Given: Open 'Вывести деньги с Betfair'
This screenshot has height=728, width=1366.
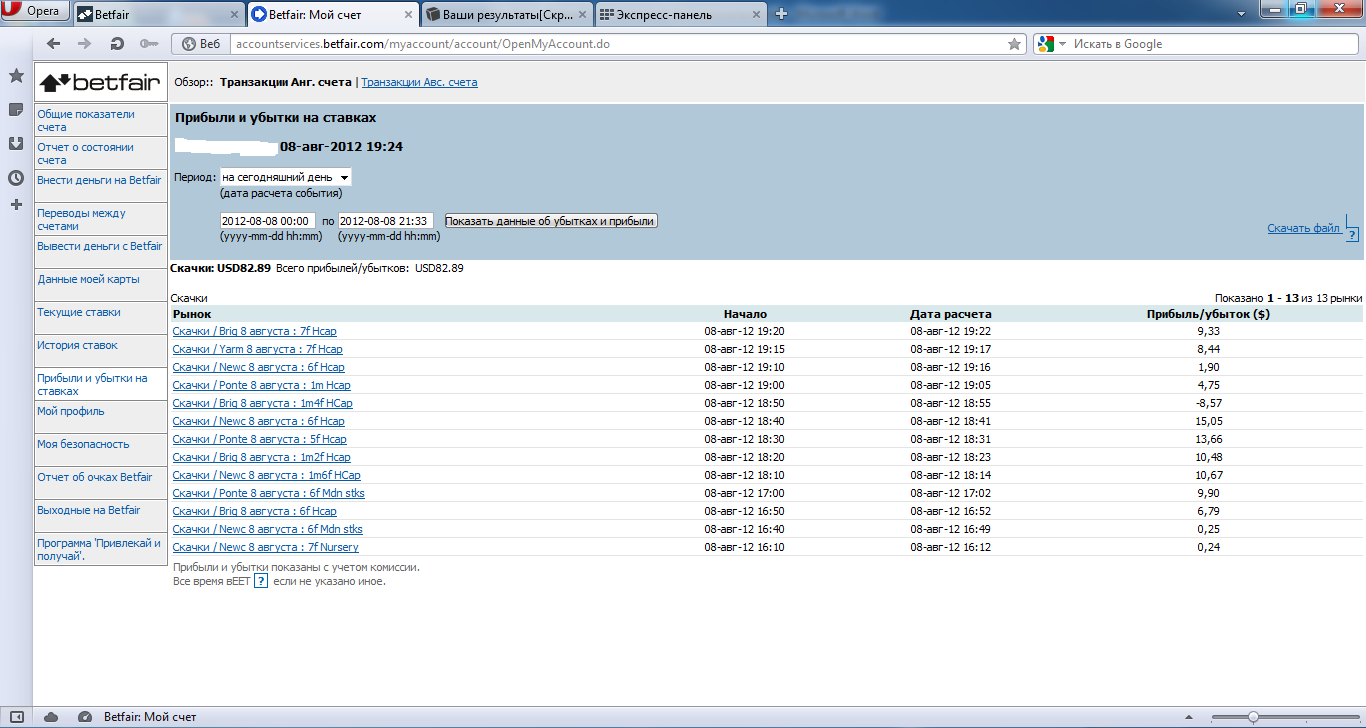Looking at the screenshot, I should point(100,252).
